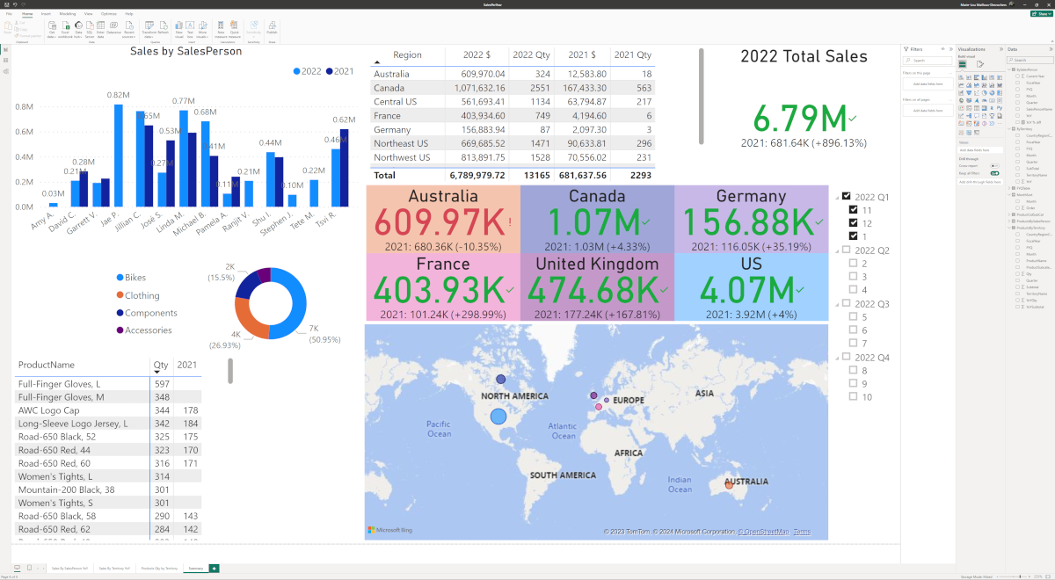The height and width of the screenshot is (580, 1055).
Task: Check the 2022 Q2 slicer checkbox
Action: click(846, 250)
